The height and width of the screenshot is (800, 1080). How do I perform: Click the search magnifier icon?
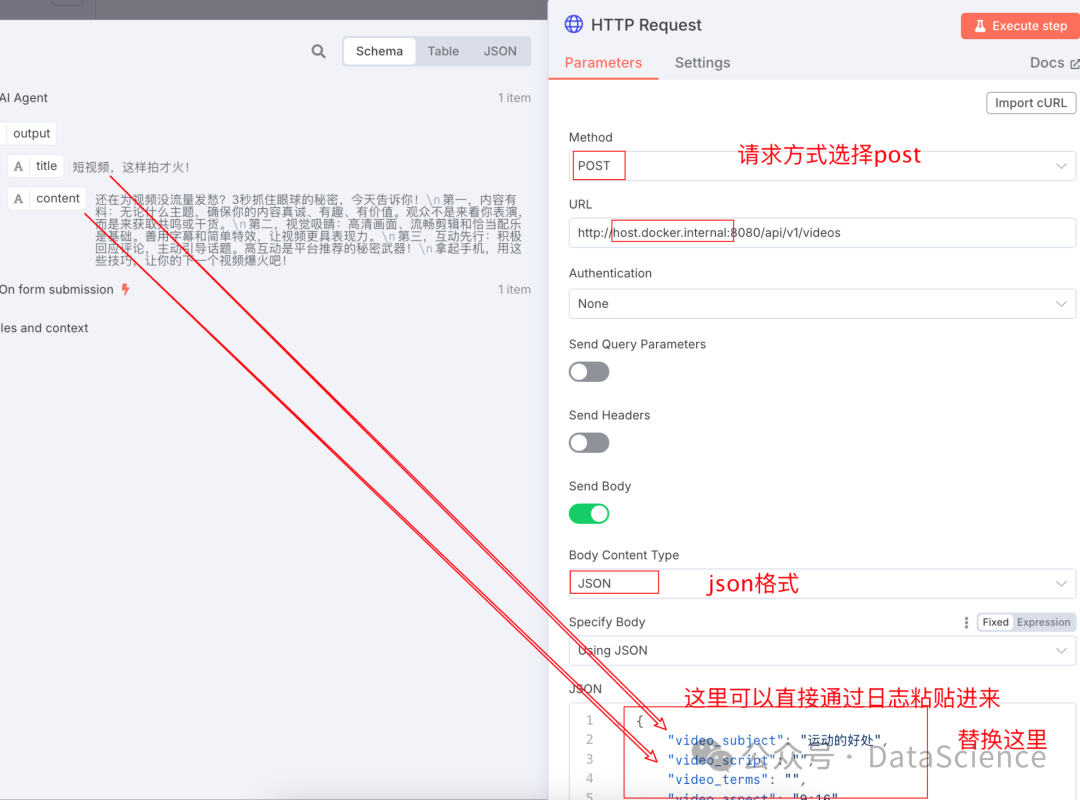318,51
